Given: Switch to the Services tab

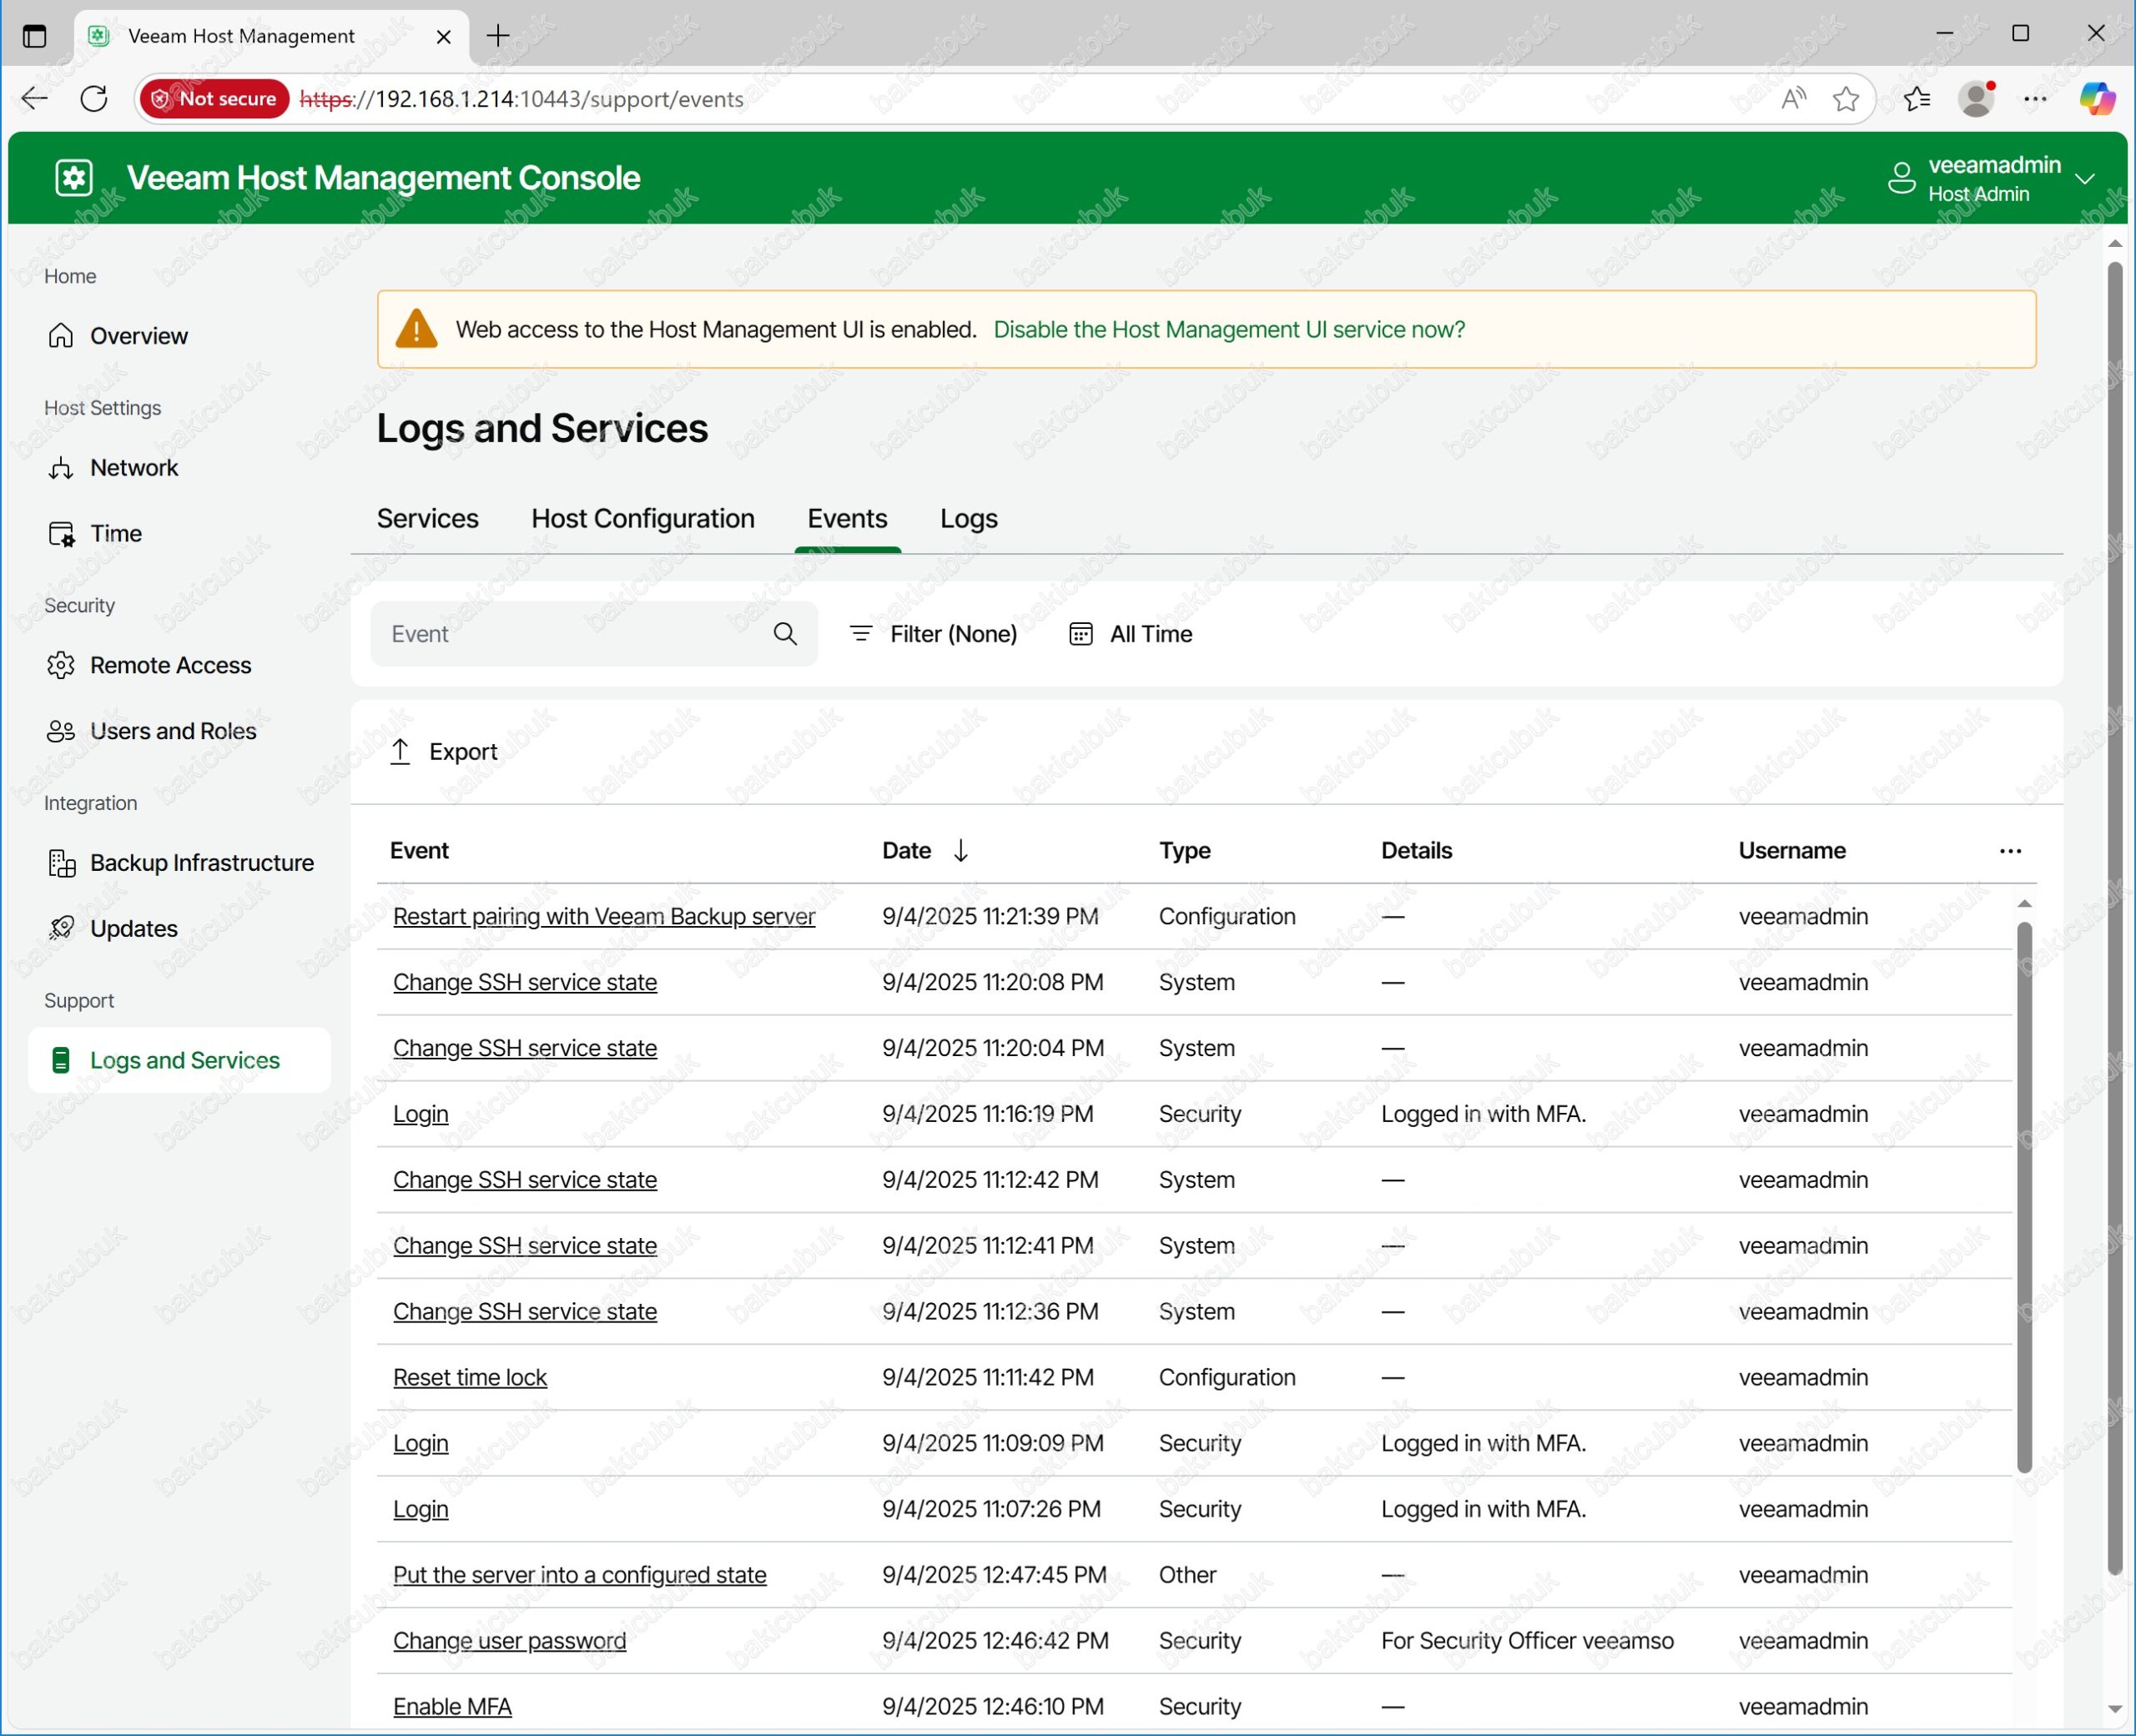Looking at the screenshot, I should 428,518.
